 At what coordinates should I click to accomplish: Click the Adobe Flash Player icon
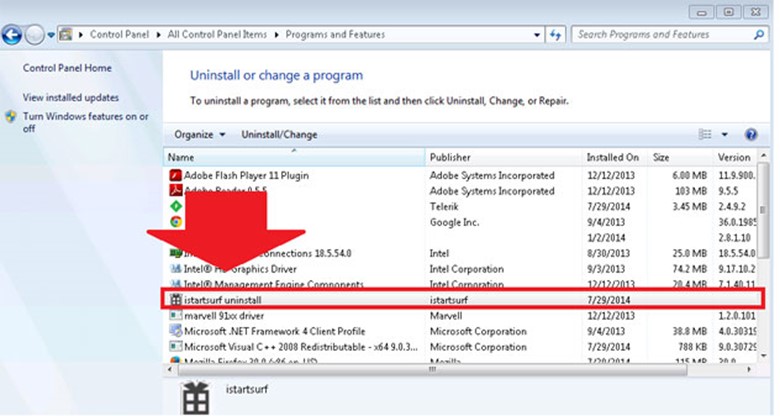[x=175, y=175]
